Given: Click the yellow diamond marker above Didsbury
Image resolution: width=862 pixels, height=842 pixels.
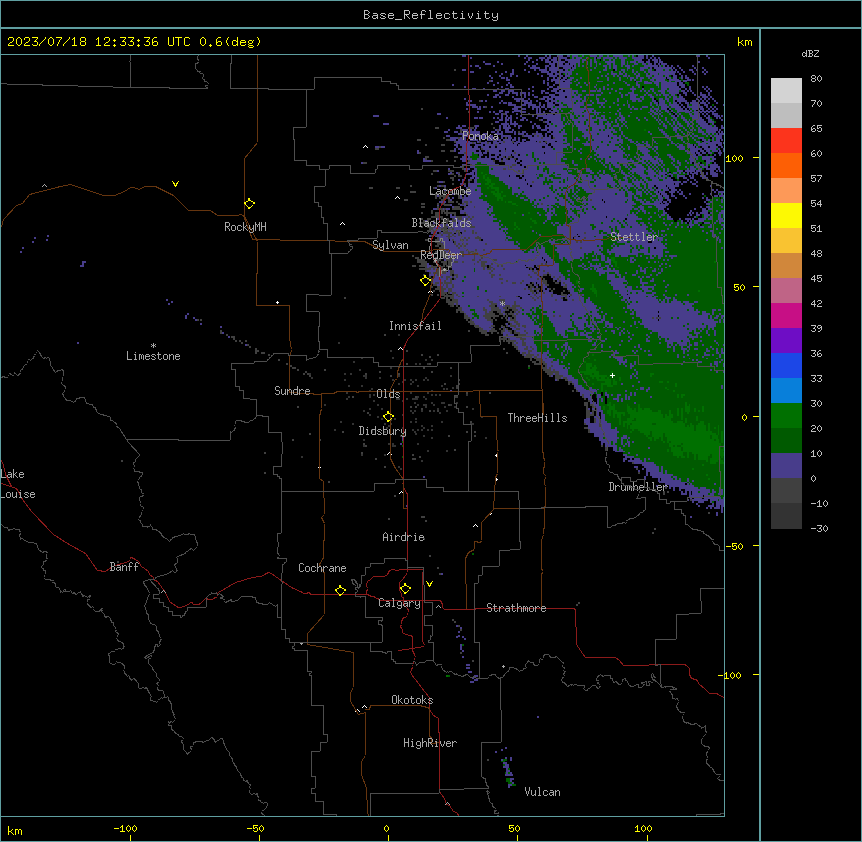Looking at the screenshot, I should [x=388, y=417].
